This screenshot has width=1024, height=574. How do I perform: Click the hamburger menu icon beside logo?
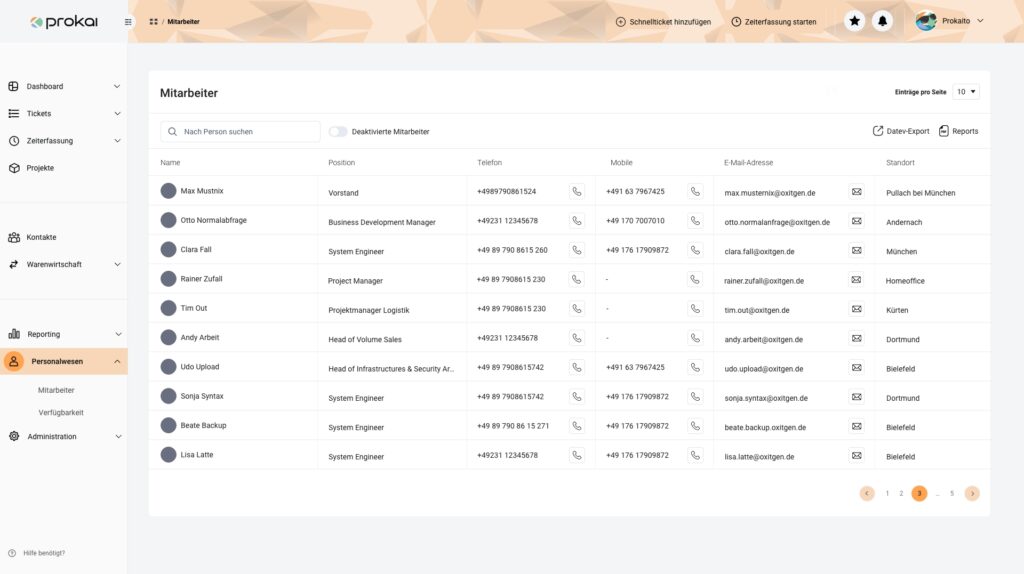pos(128,21)
